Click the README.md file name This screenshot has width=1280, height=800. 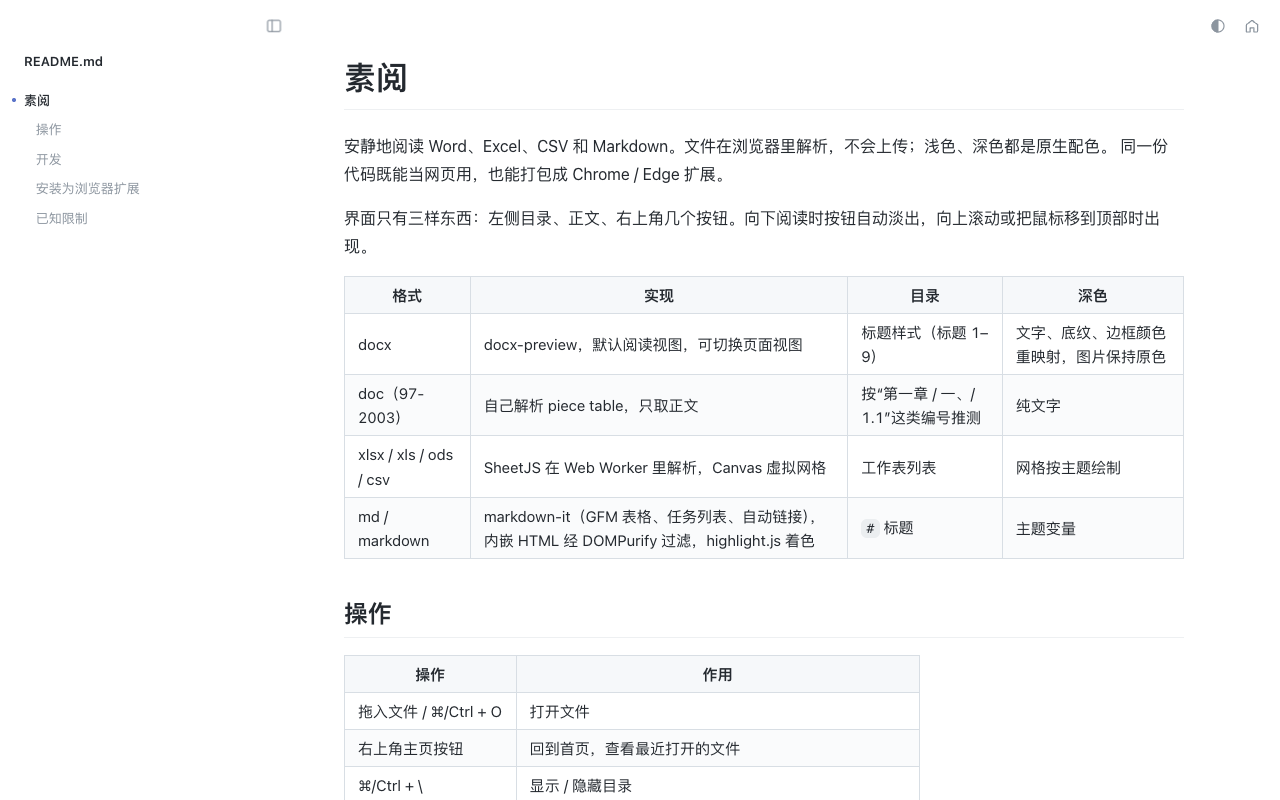pos(63,61)
